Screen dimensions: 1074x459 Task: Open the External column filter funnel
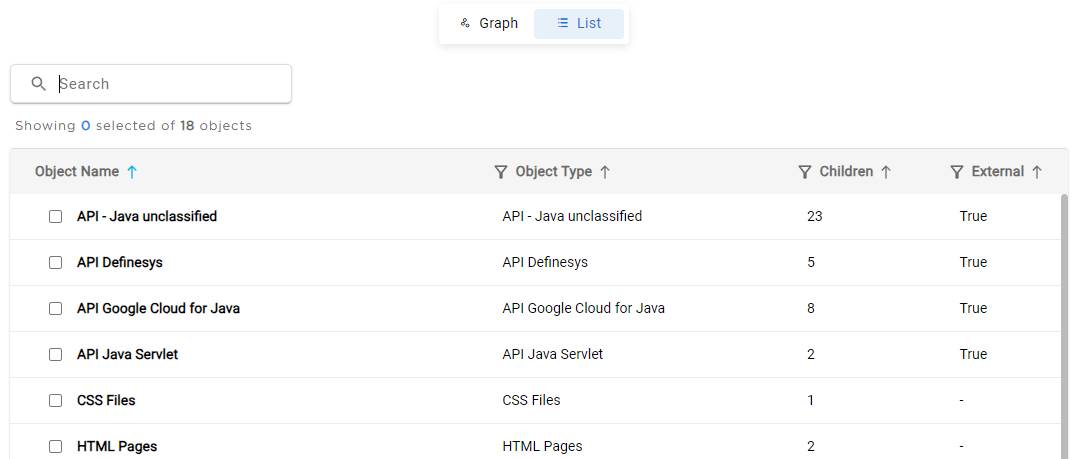[x=957, y=172]
